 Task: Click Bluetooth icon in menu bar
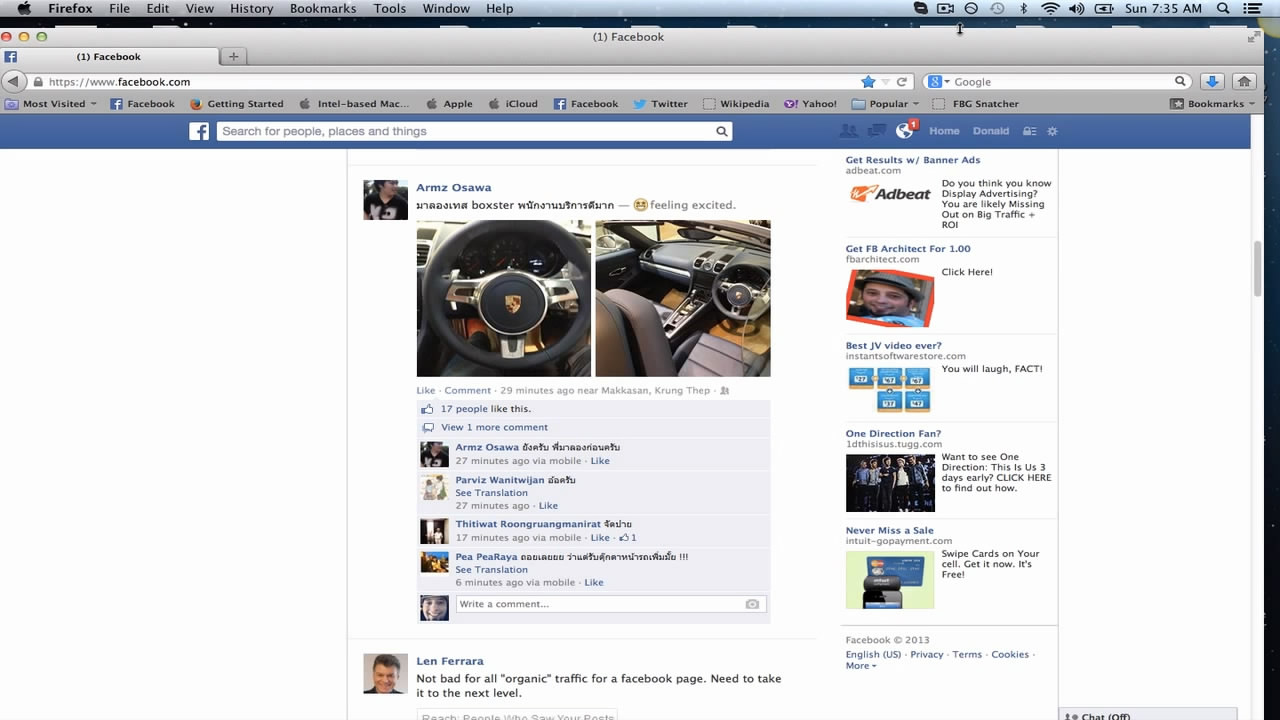(x=1023, y=8)
